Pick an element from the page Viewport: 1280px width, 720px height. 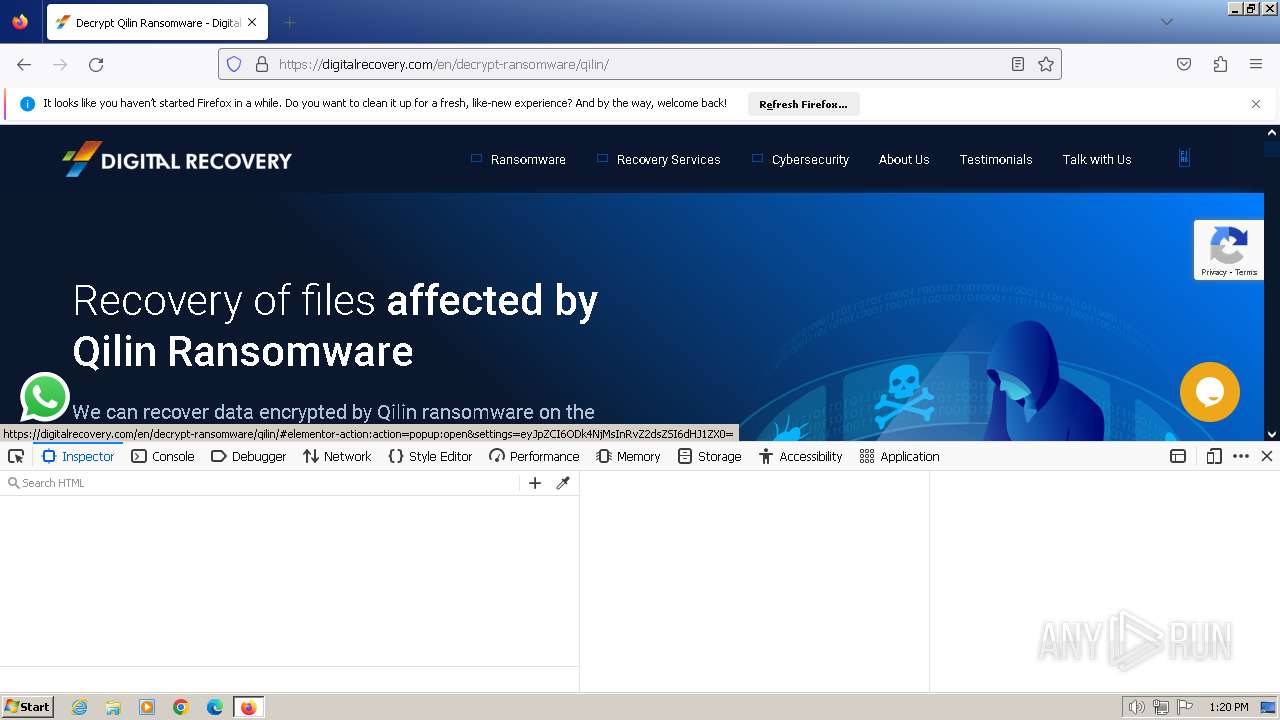coord(16,456)
